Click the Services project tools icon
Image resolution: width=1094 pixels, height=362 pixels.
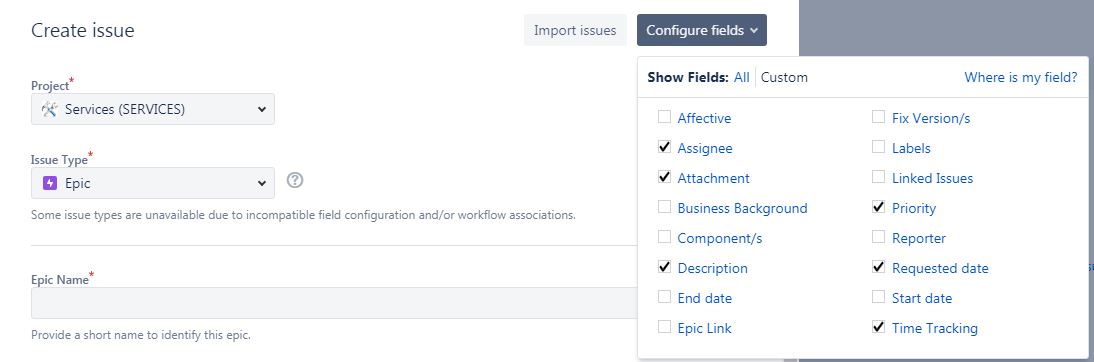(49, 110)
